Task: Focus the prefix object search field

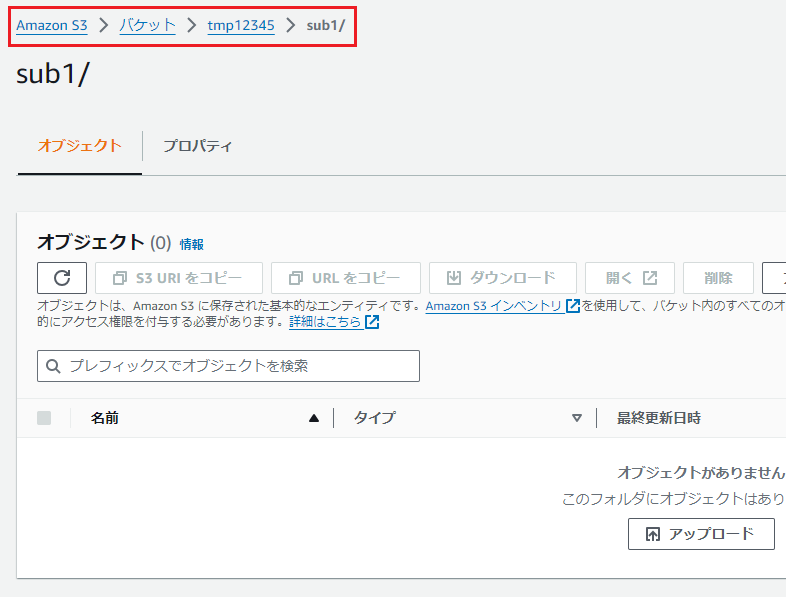Action: [x=228, y=366]
